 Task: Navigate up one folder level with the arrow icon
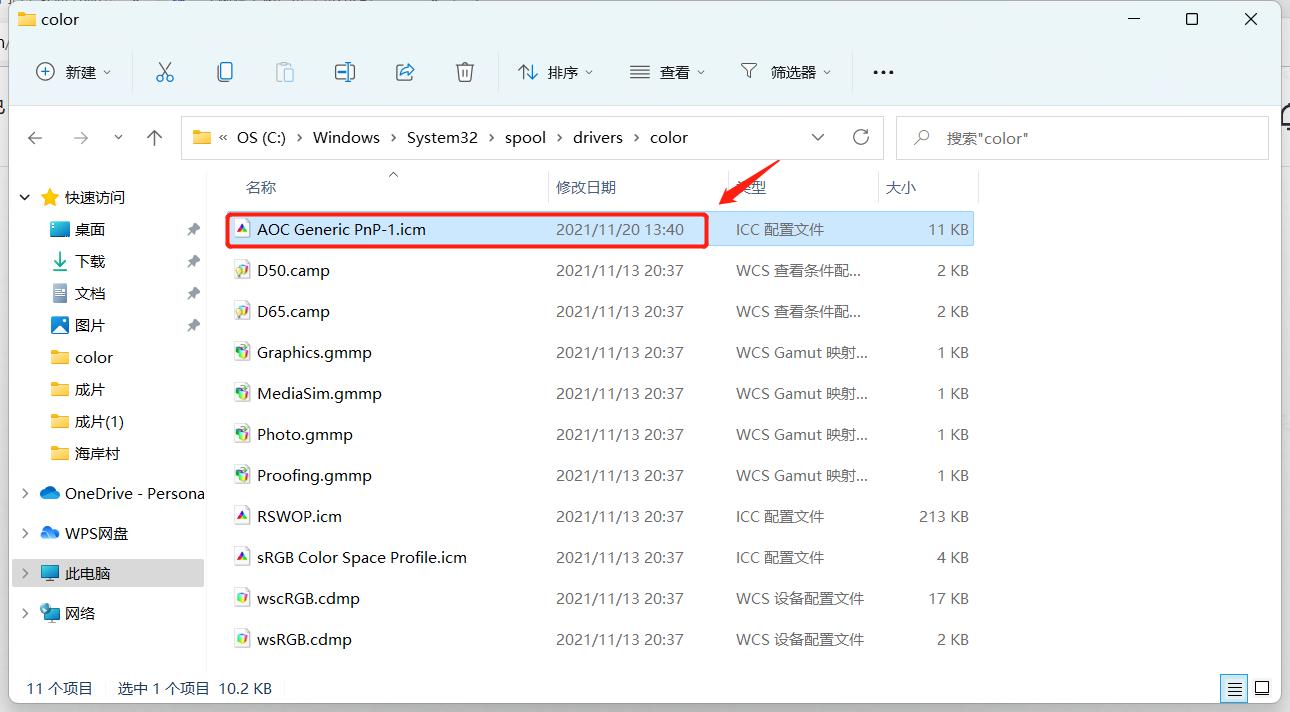[x=155, y=137]
